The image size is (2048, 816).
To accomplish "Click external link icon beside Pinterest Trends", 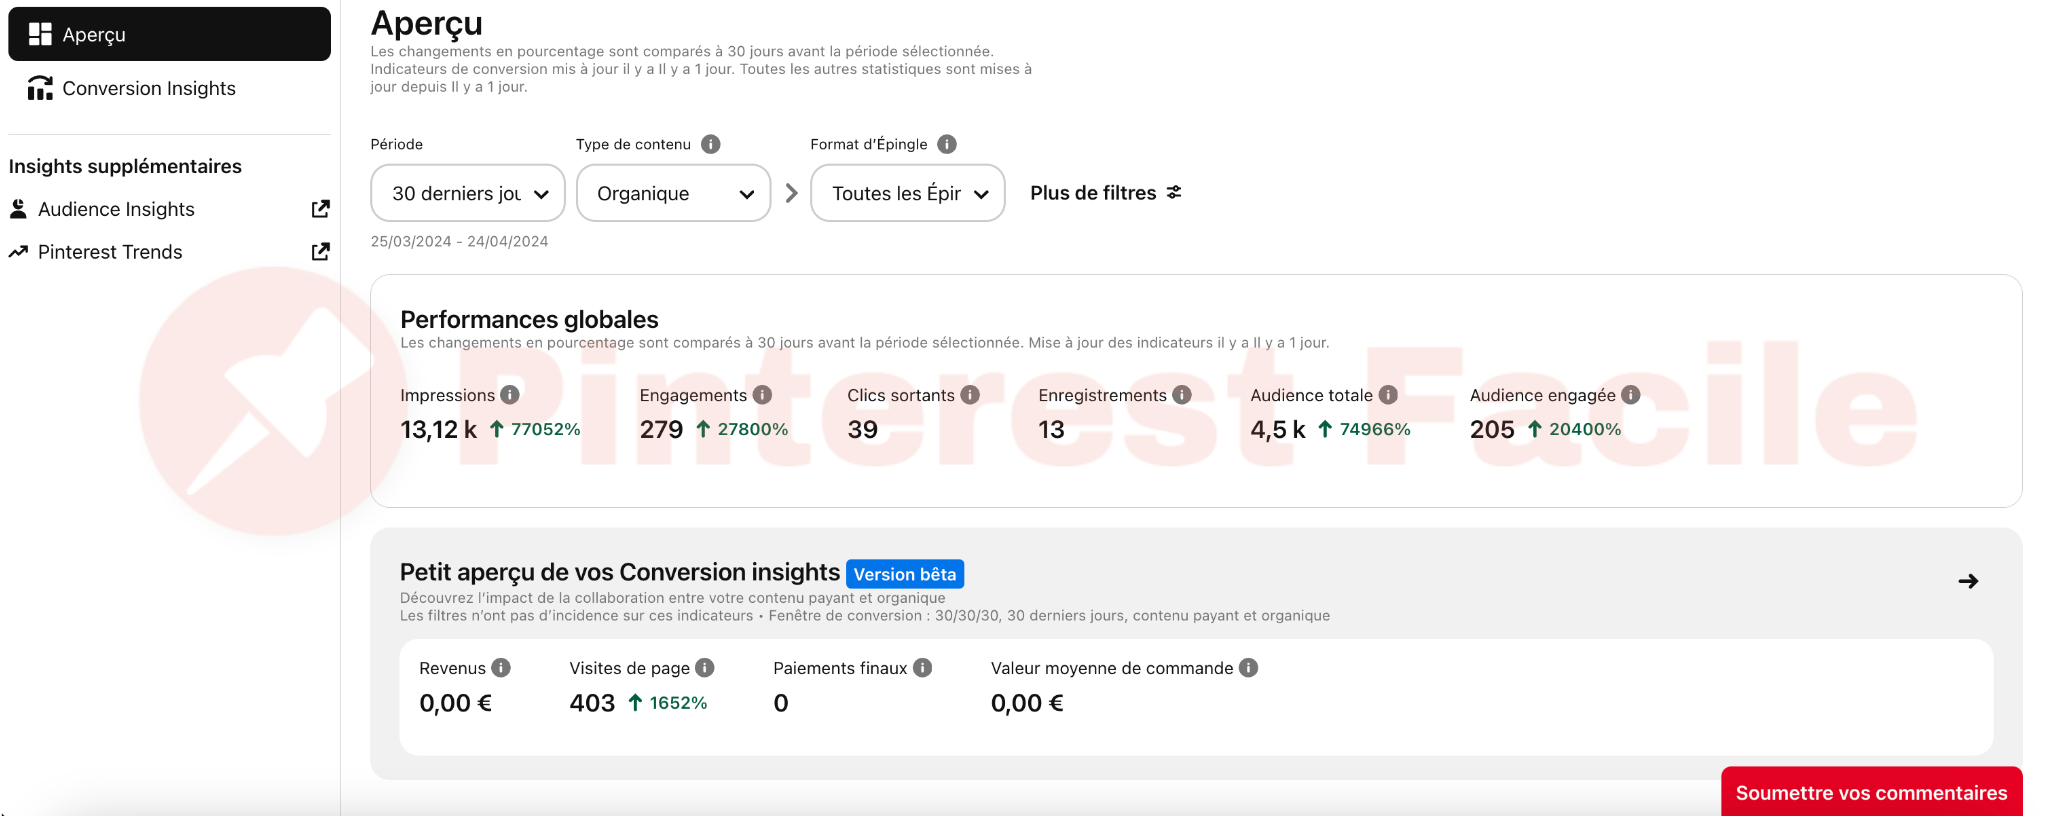I will point(320,252).
